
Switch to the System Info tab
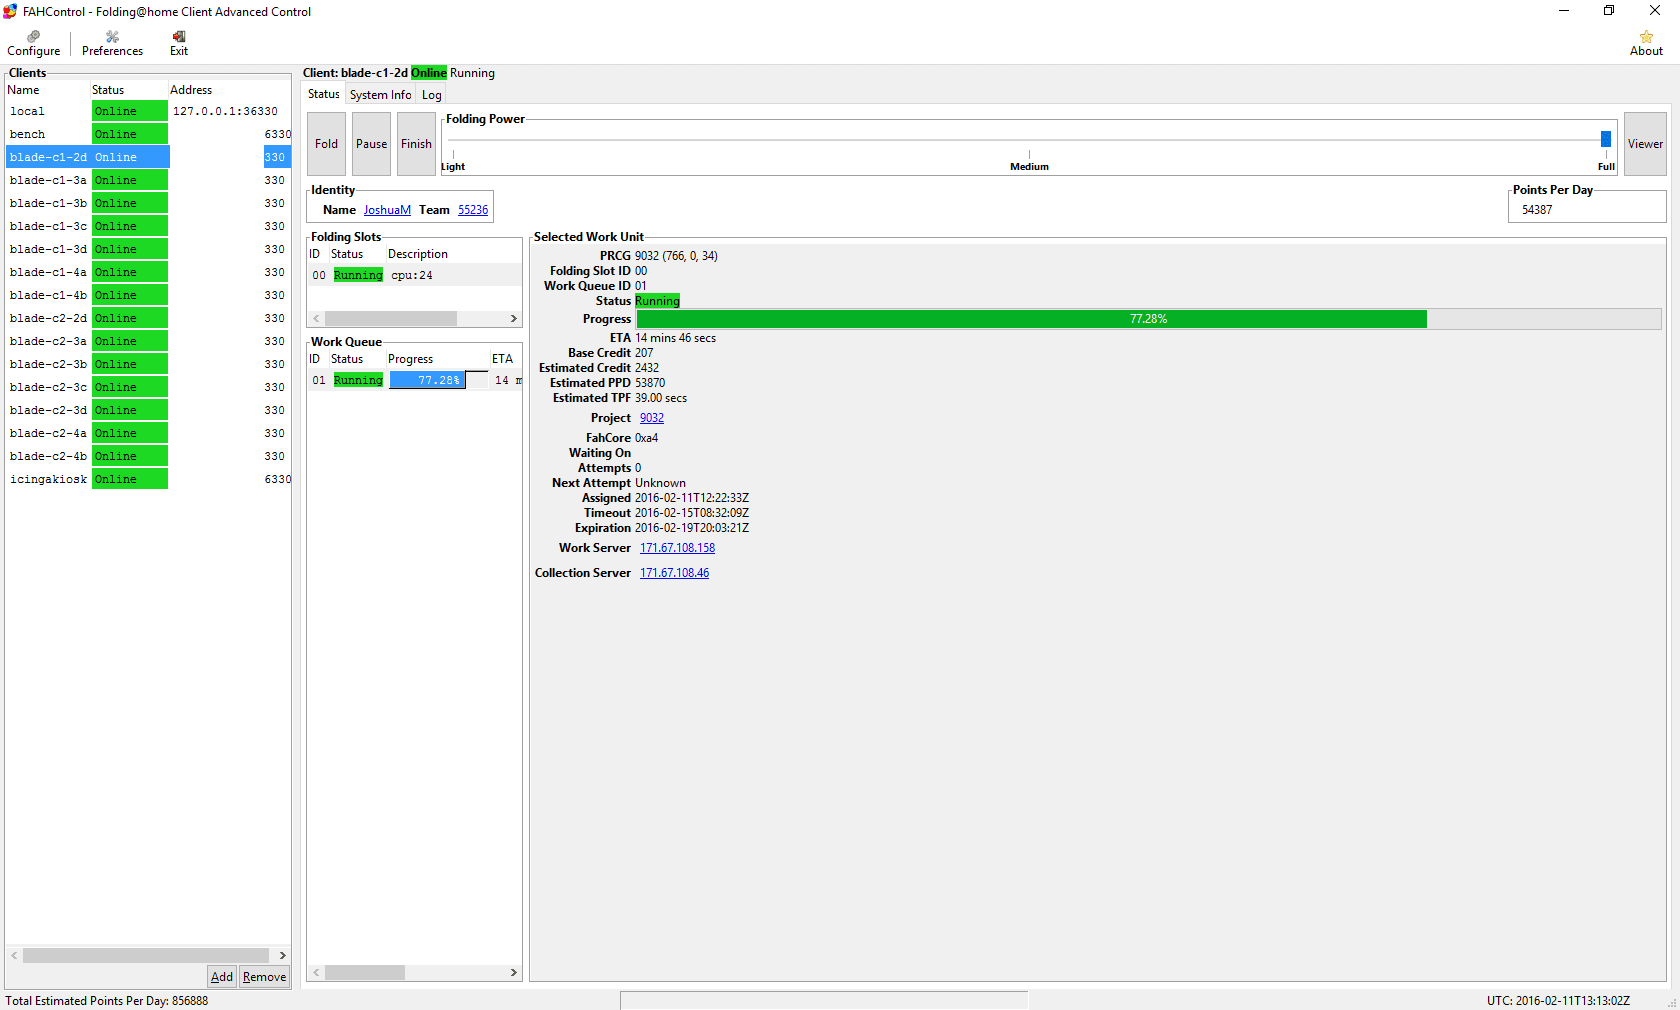coord(380,95)
